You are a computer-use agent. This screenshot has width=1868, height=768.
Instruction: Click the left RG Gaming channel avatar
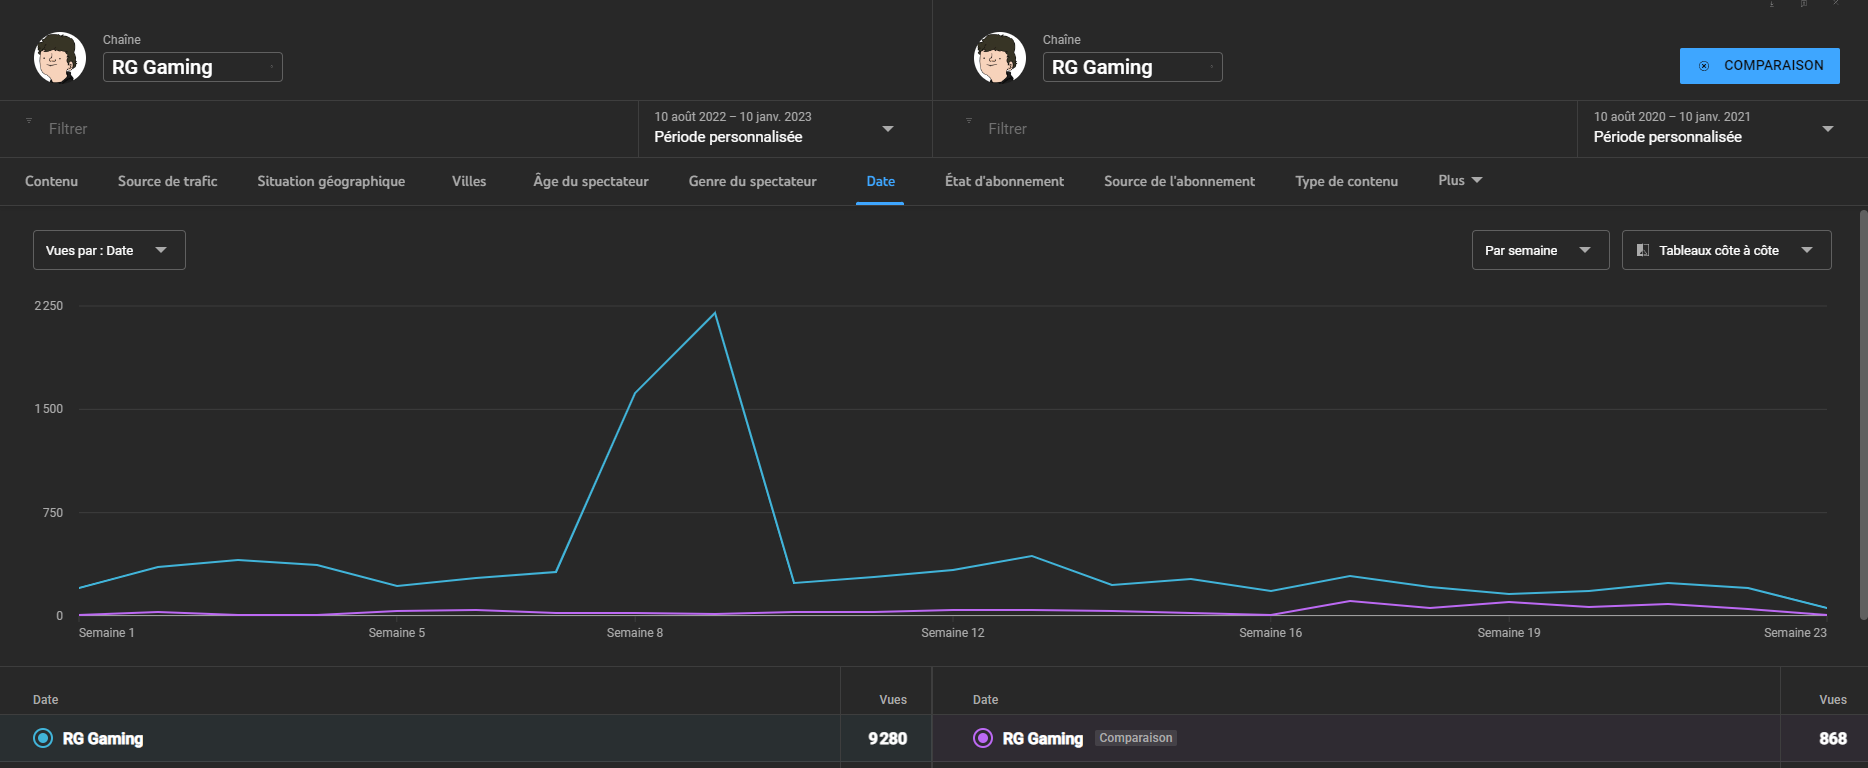pos(59,58)
